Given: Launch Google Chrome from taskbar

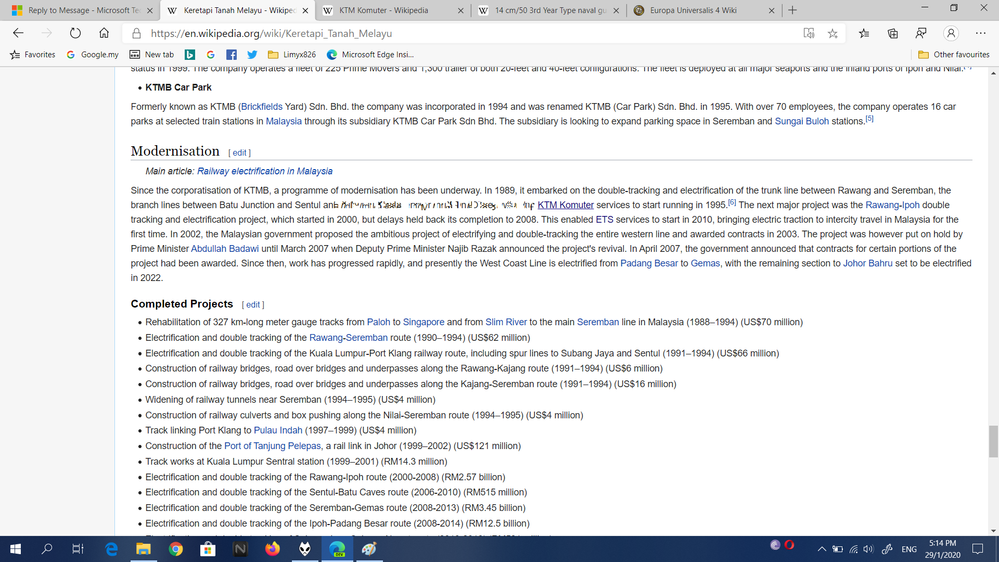Looking at the screenshot, I should [176, 549].
